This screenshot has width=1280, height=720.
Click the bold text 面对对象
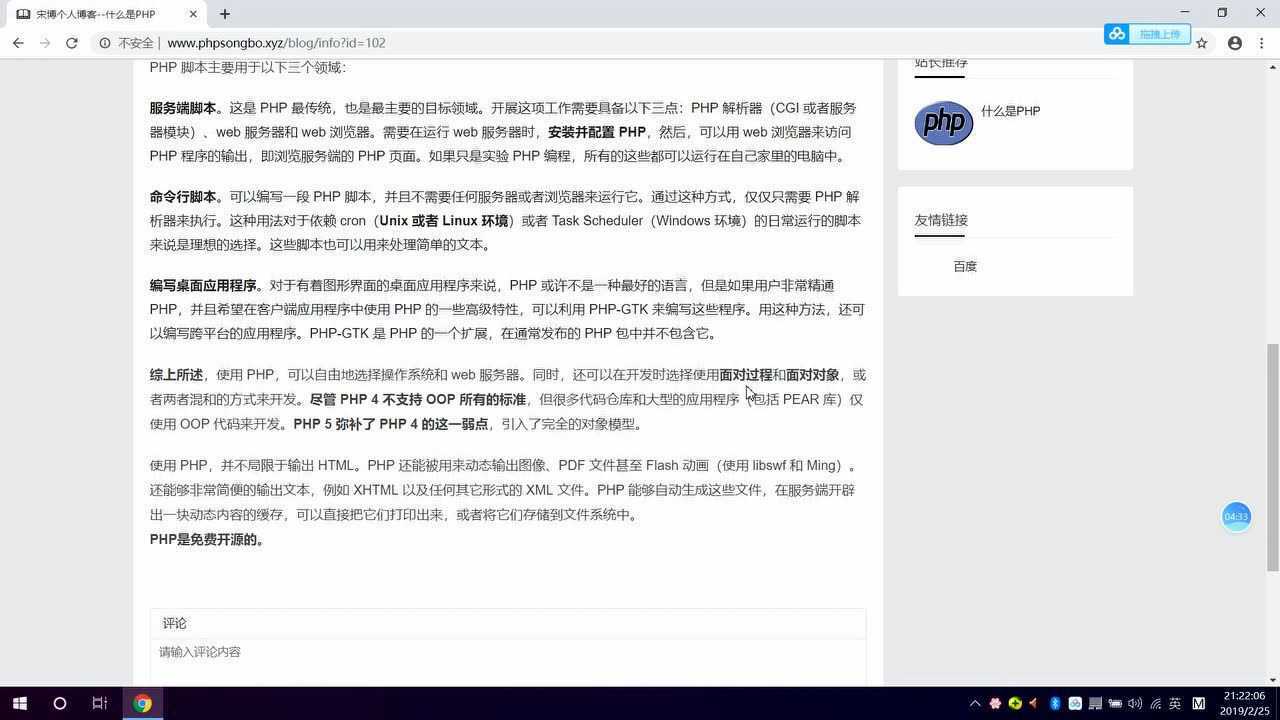tap(812, 375)
